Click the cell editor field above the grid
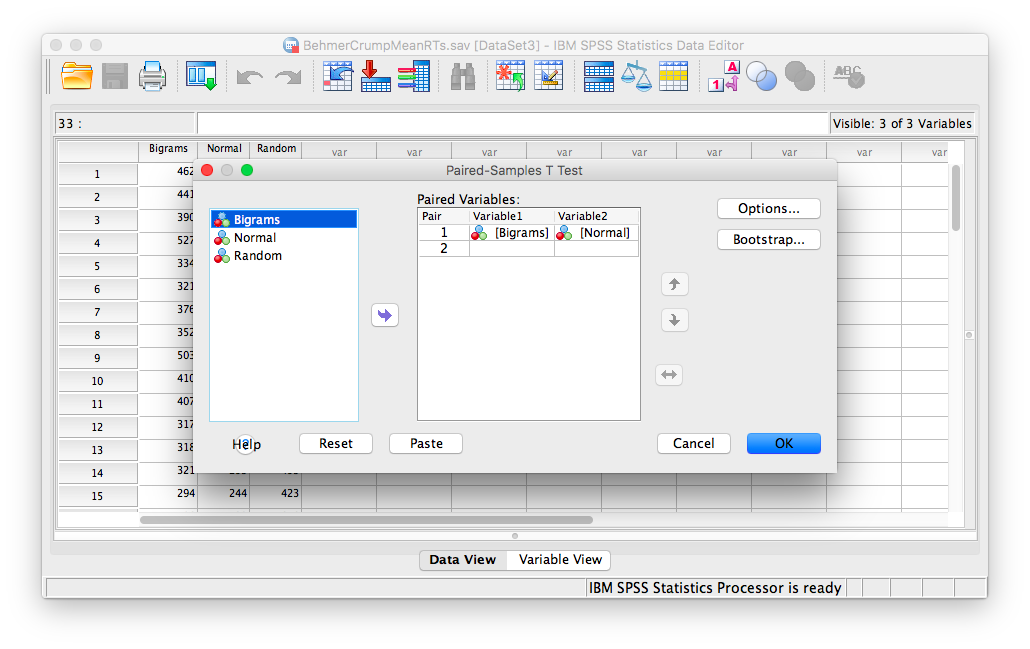 point(512,123)
